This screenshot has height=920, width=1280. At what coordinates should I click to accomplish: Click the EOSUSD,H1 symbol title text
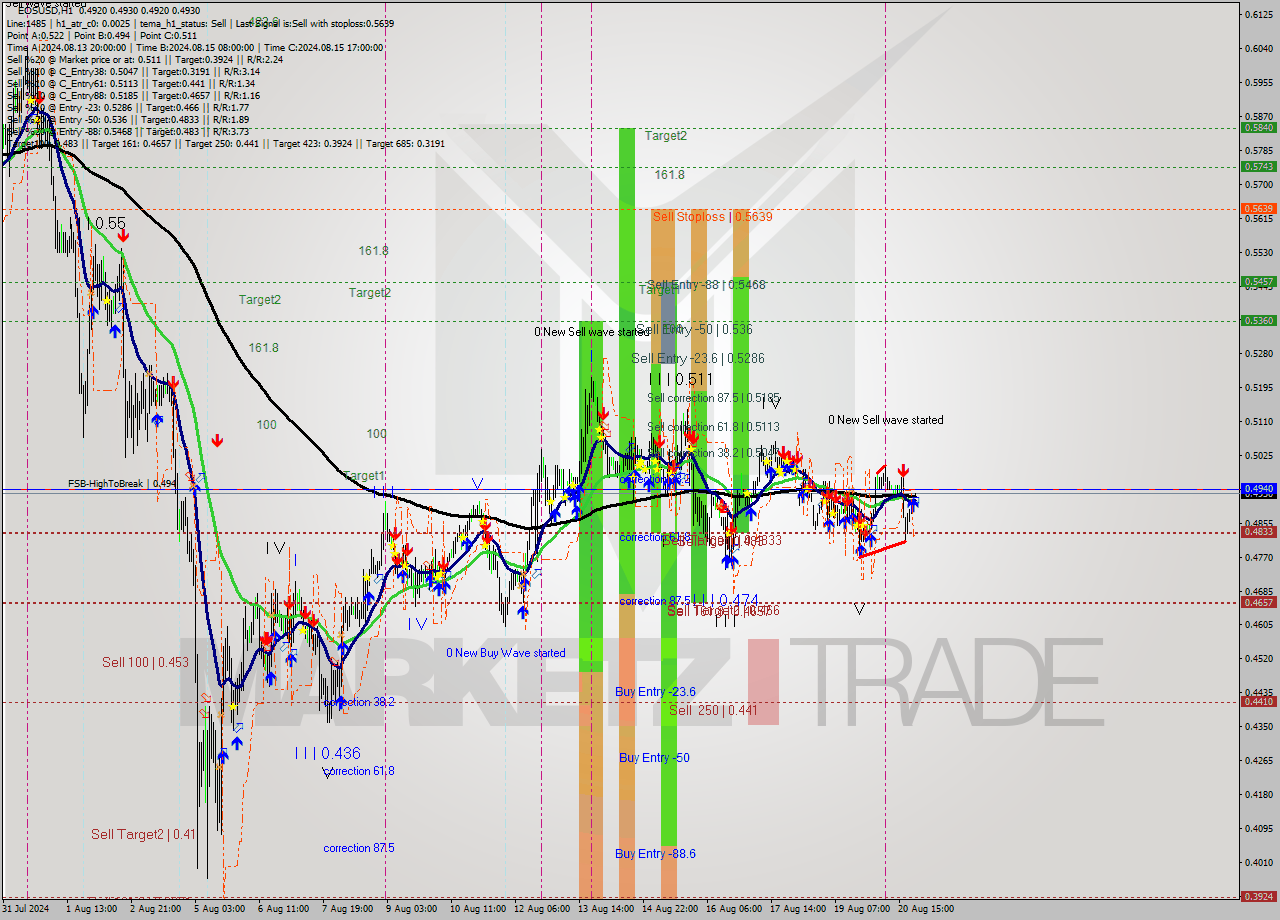[45, 10]
